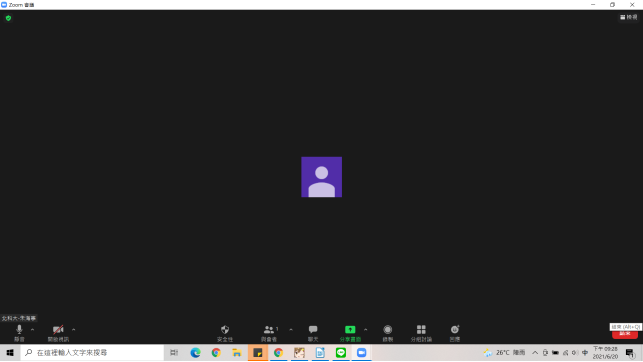The width and height of the screenshot is (643, 362).
Task: Open Breakout Rooms grid icon
Action: pos(421,333)
